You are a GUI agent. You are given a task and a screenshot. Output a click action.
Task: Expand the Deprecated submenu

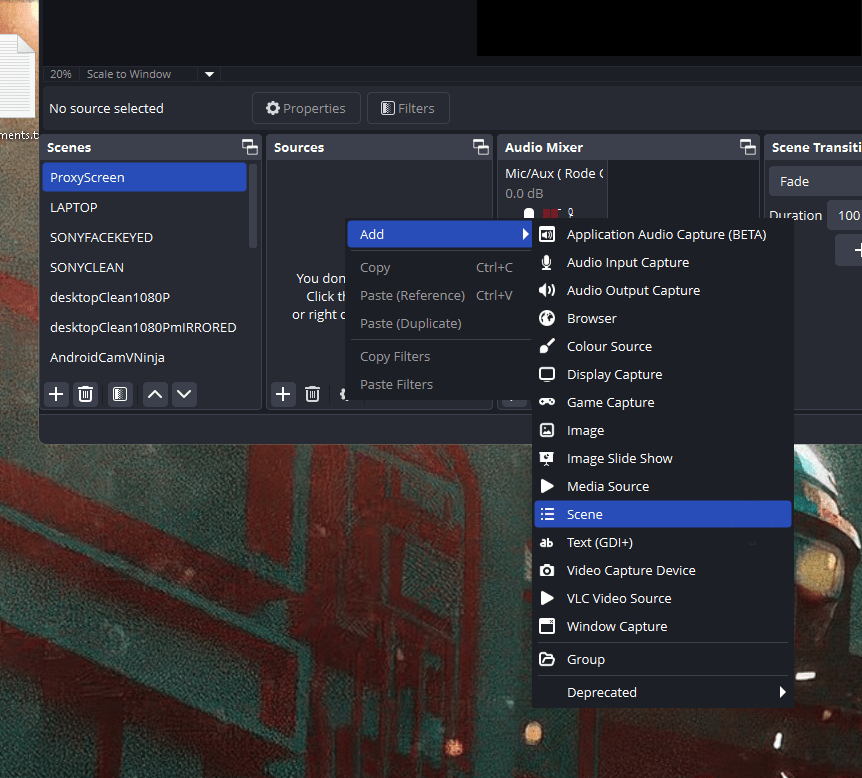pyautogui.click(x=662, y=692)
